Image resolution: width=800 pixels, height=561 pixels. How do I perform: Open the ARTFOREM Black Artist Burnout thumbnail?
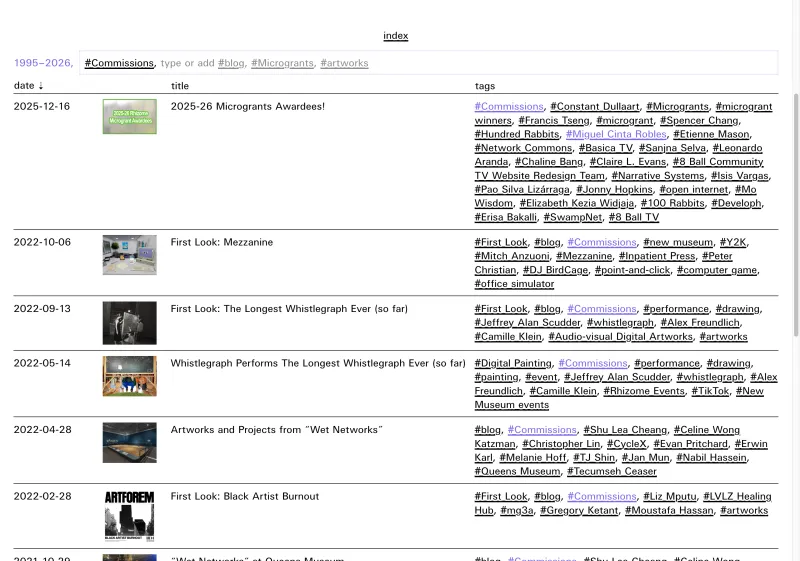tap(130, 516)
